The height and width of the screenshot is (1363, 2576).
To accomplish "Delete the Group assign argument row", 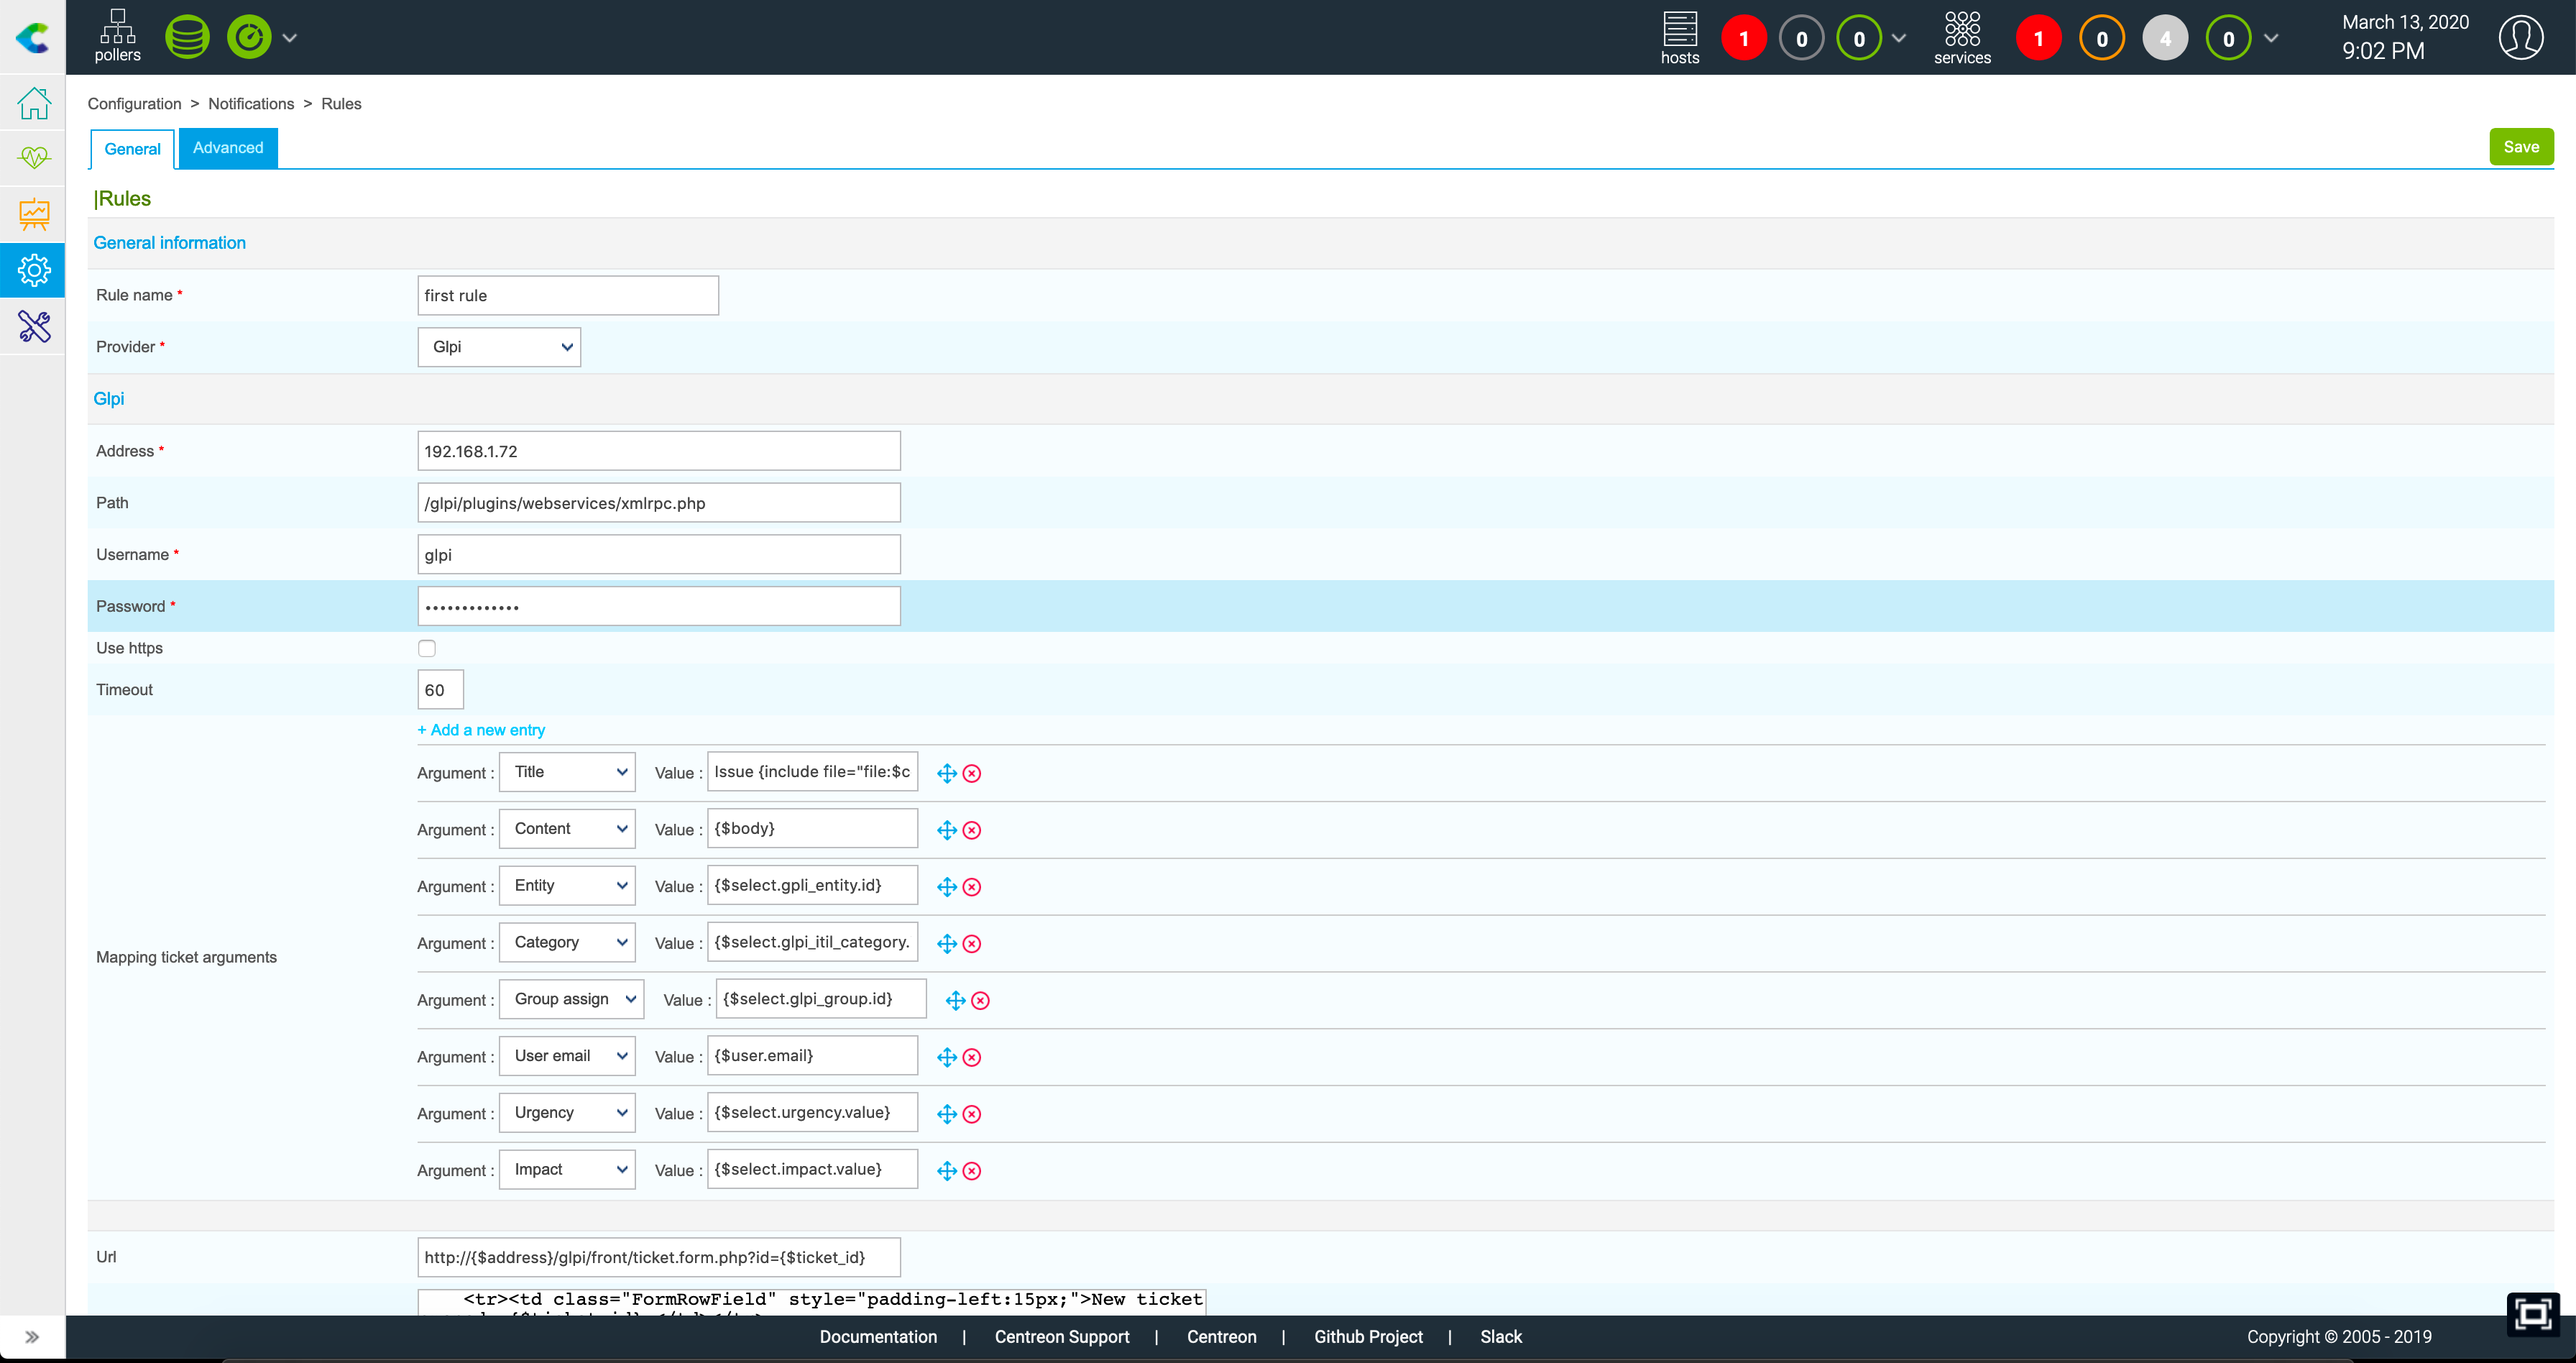I will pyautogui.click(x=981, y=1001).
